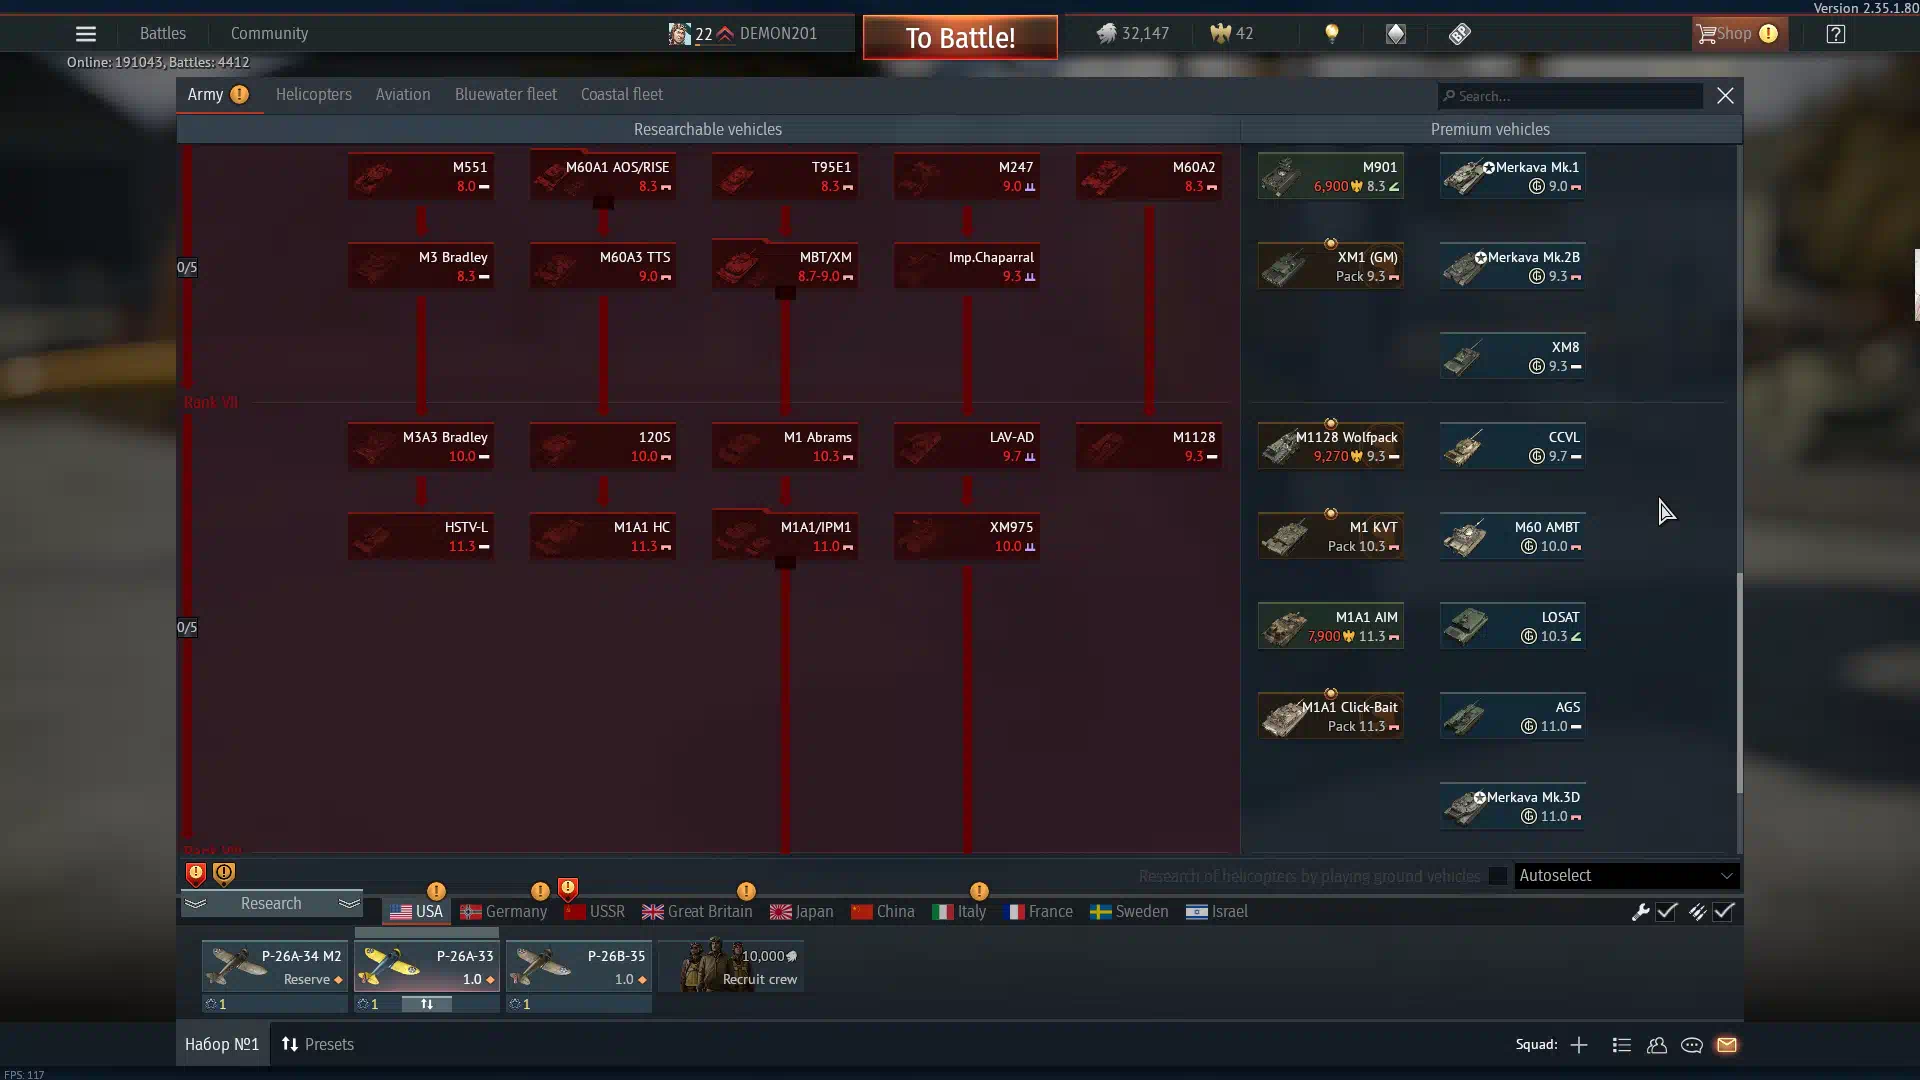This screenshot has width=1920, height=1080.
Task: Click the wrench repair icon
Action: tap(1640, 912)
